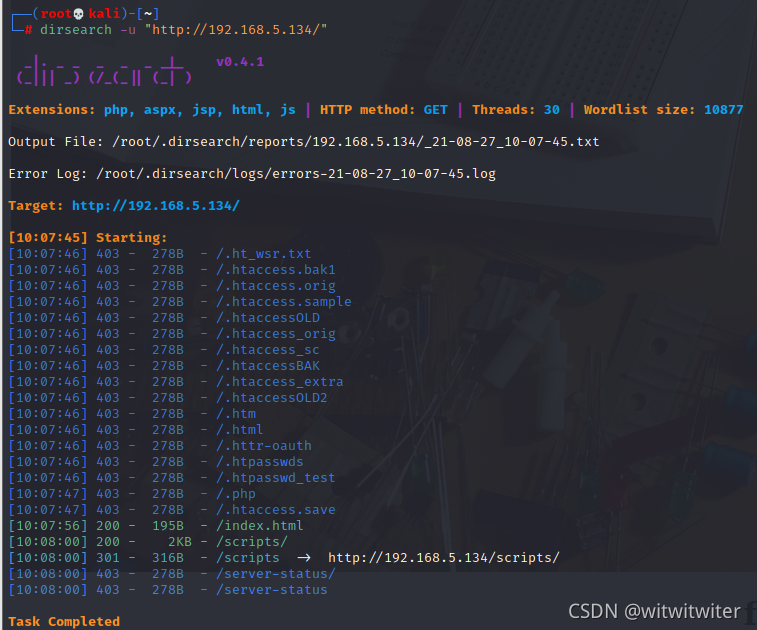Click the Extensions value aspx
This screenshot has height=630, width=757.
point(163,110)
